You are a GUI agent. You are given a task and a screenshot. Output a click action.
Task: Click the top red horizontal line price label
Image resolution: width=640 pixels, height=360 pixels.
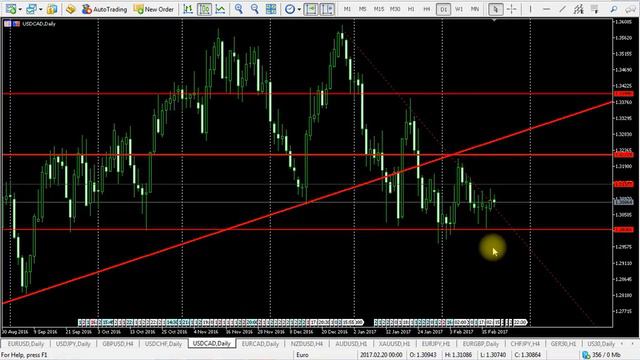click(x=624, y=94)
